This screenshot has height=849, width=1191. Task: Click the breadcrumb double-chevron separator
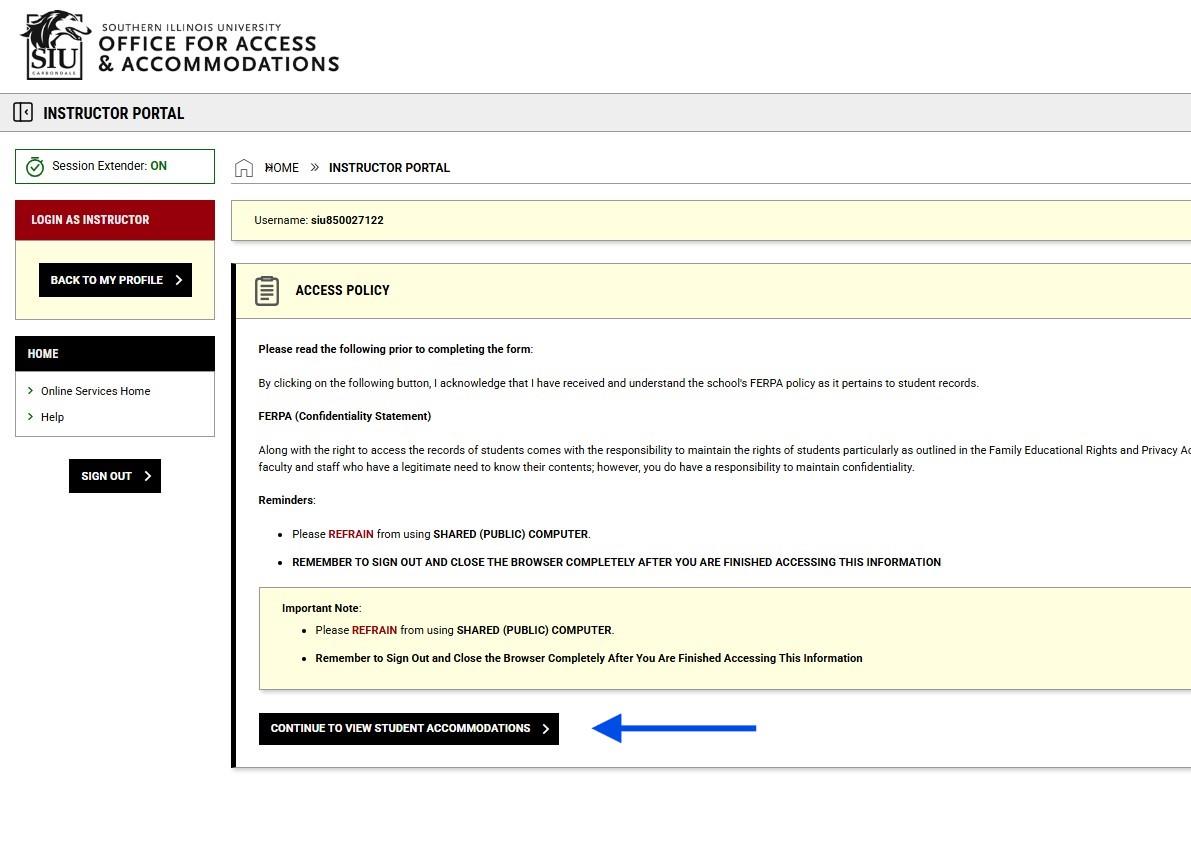[x=314, y=167]
